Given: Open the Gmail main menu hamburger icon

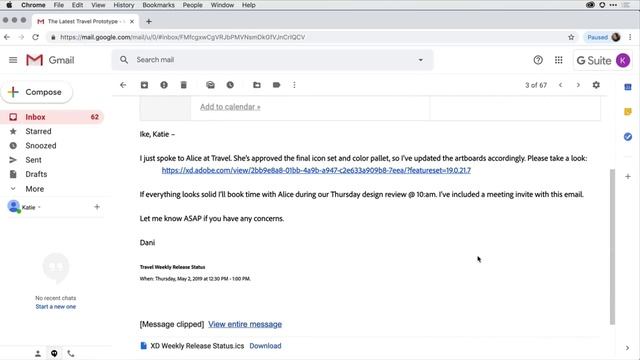Looking at the screenshot, I should [13, 60].
